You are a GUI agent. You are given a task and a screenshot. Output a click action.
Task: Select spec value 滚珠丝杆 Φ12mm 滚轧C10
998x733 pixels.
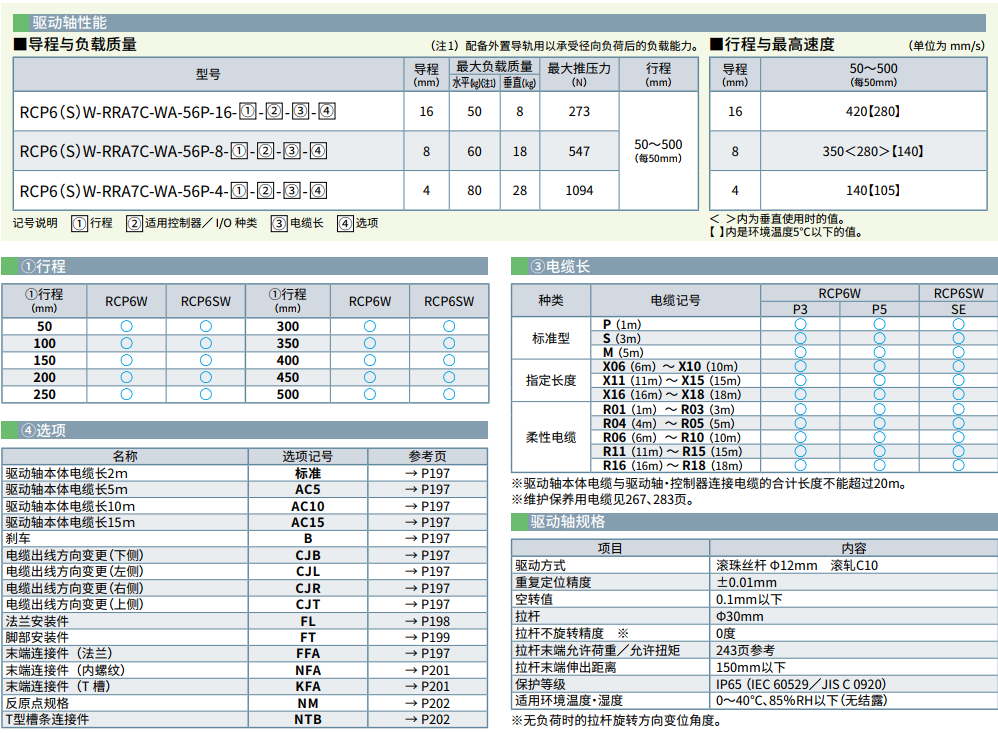(x=797, y=566)
